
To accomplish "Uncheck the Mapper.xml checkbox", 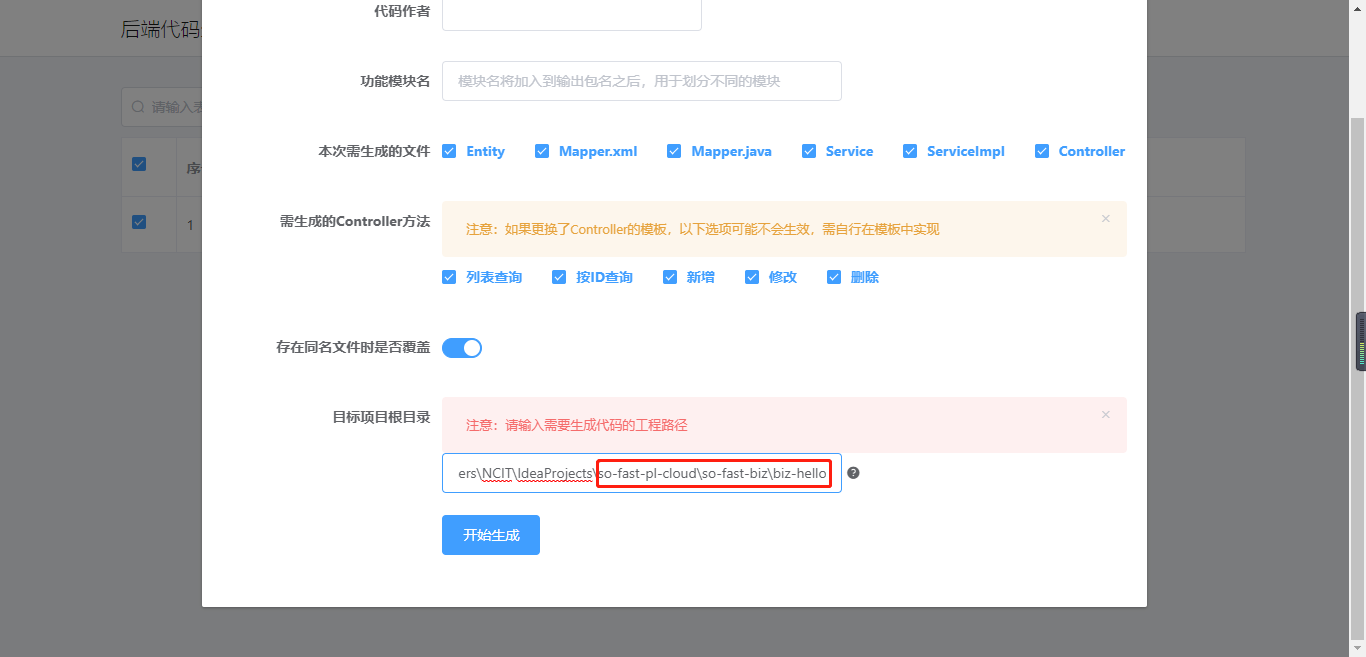I will [542, 151].
